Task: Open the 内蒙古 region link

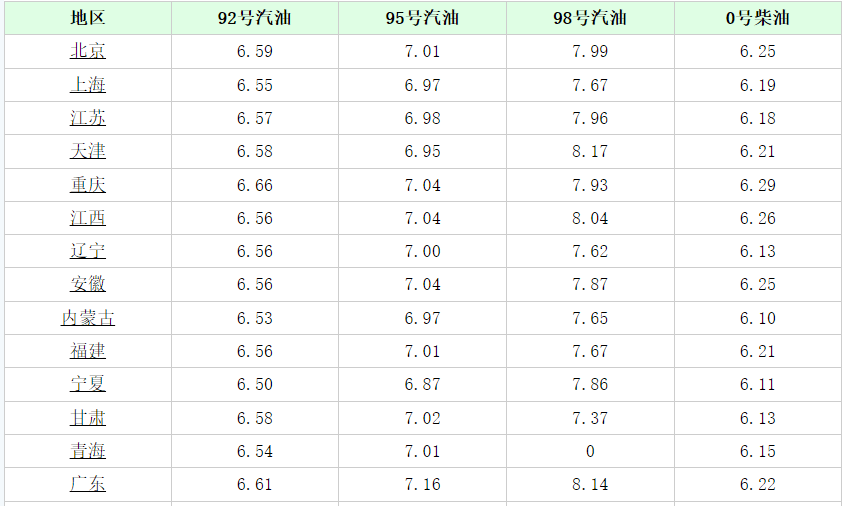Action: pyautogui.click(x=88, y=318)
